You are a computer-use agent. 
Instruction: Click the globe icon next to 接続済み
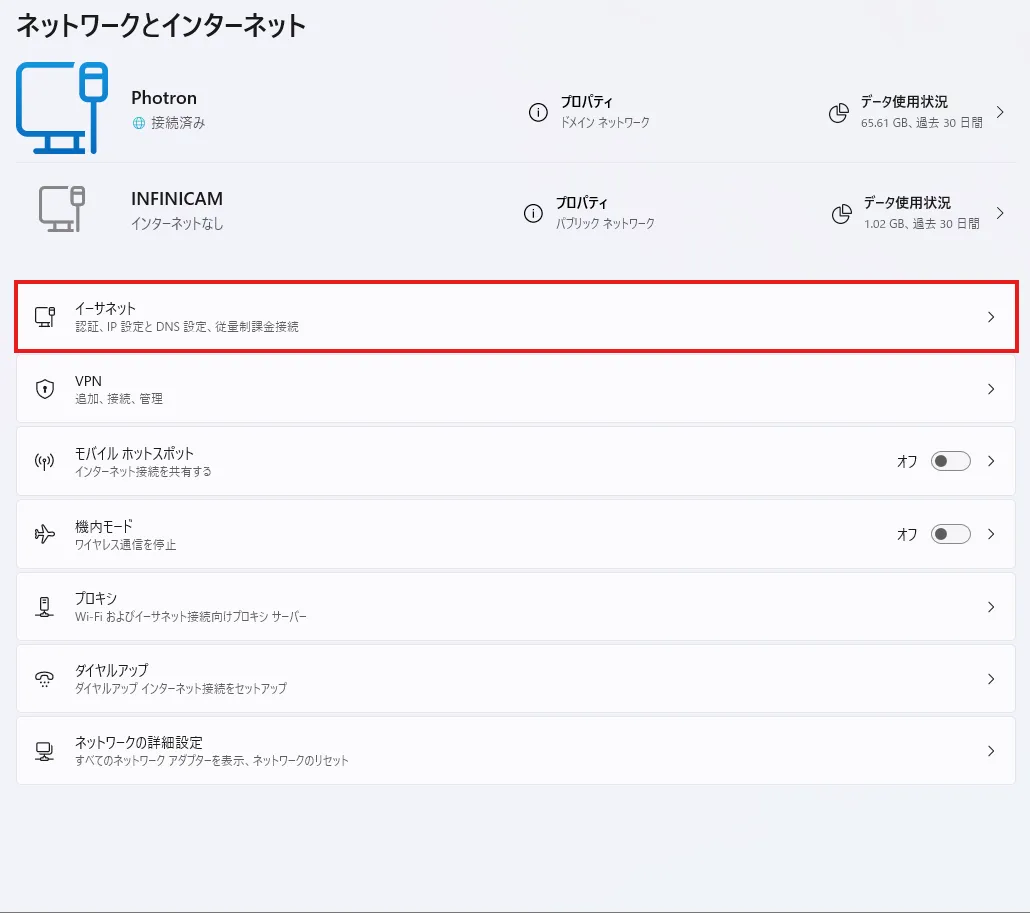[x=139, y=123]
